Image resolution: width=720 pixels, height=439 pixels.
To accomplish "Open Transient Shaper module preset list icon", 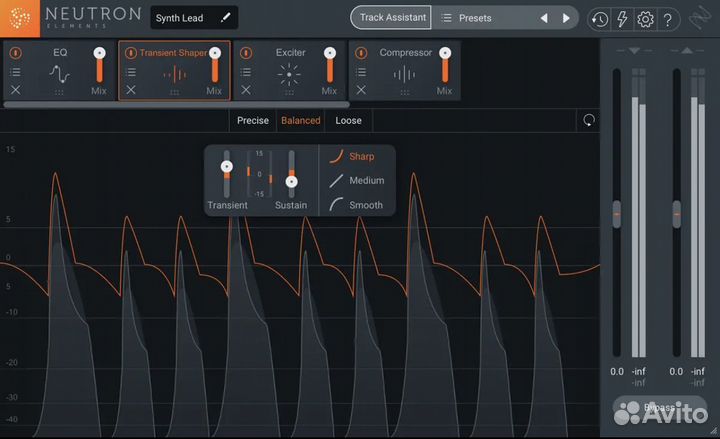I will [x=131, y=72].
